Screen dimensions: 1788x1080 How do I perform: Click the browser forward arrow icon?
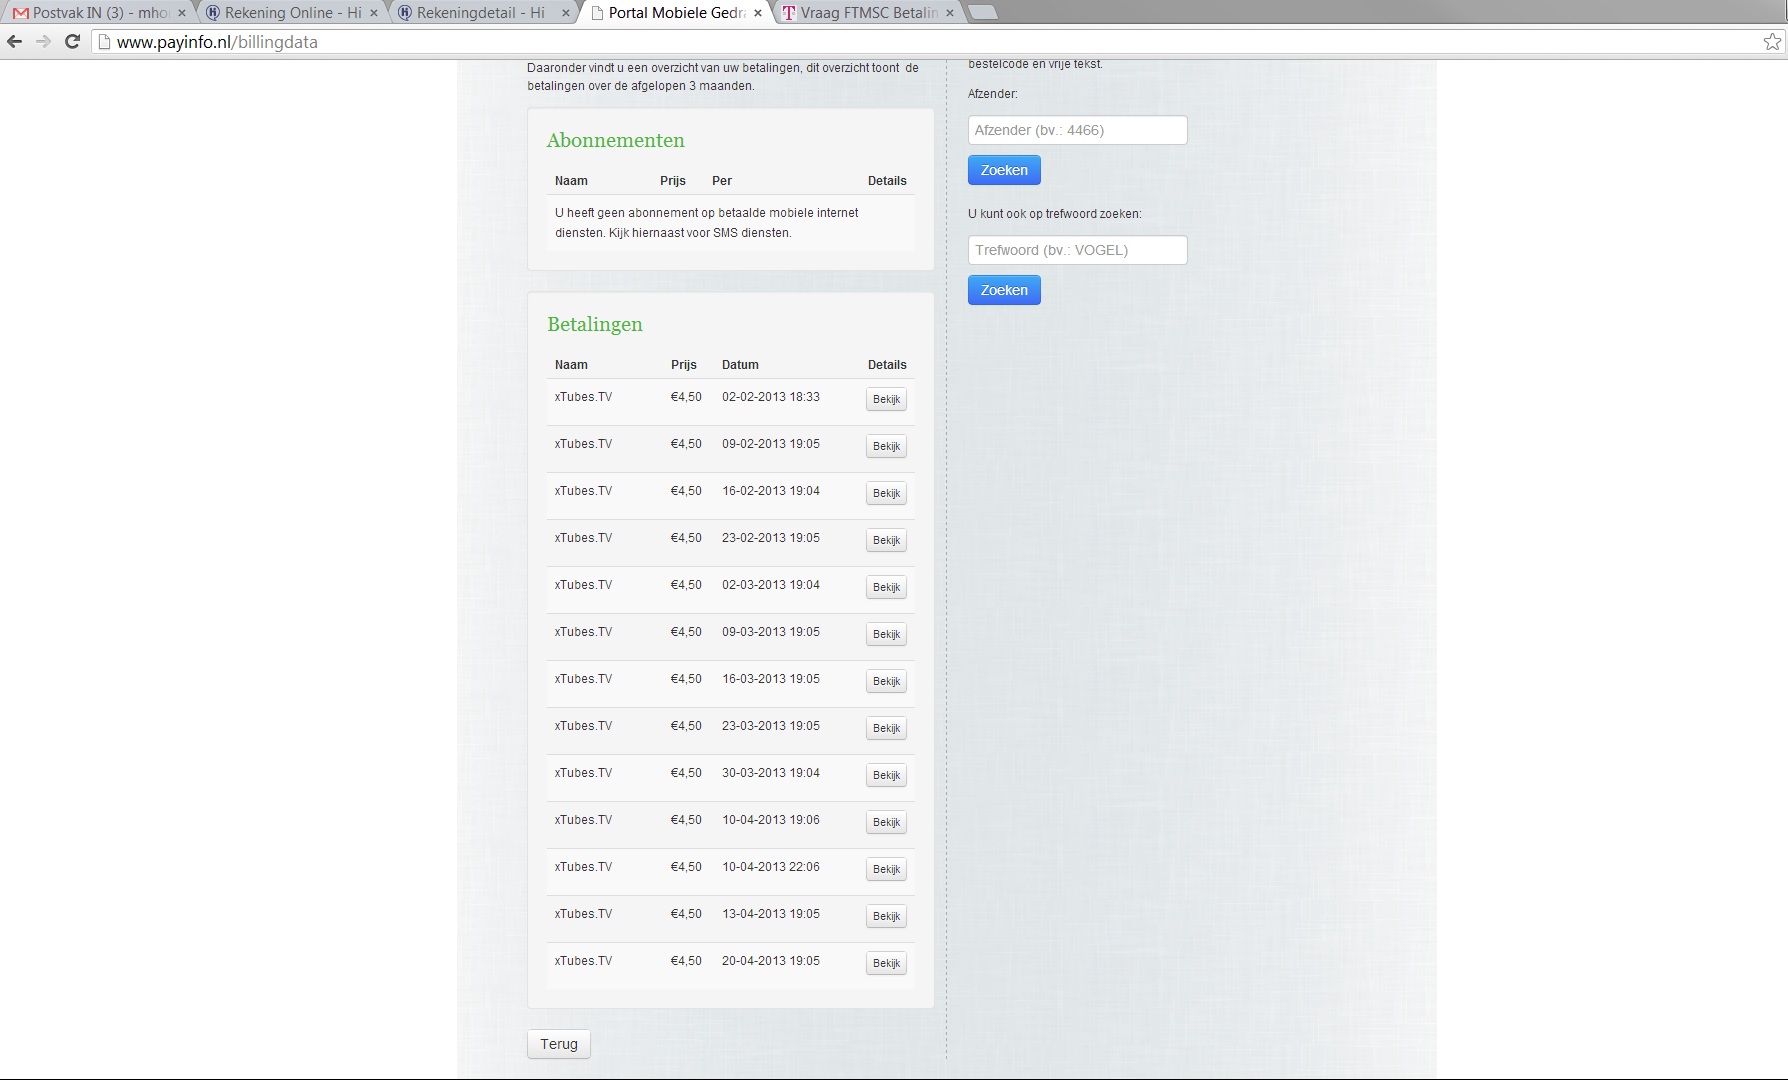click(43, 42)
